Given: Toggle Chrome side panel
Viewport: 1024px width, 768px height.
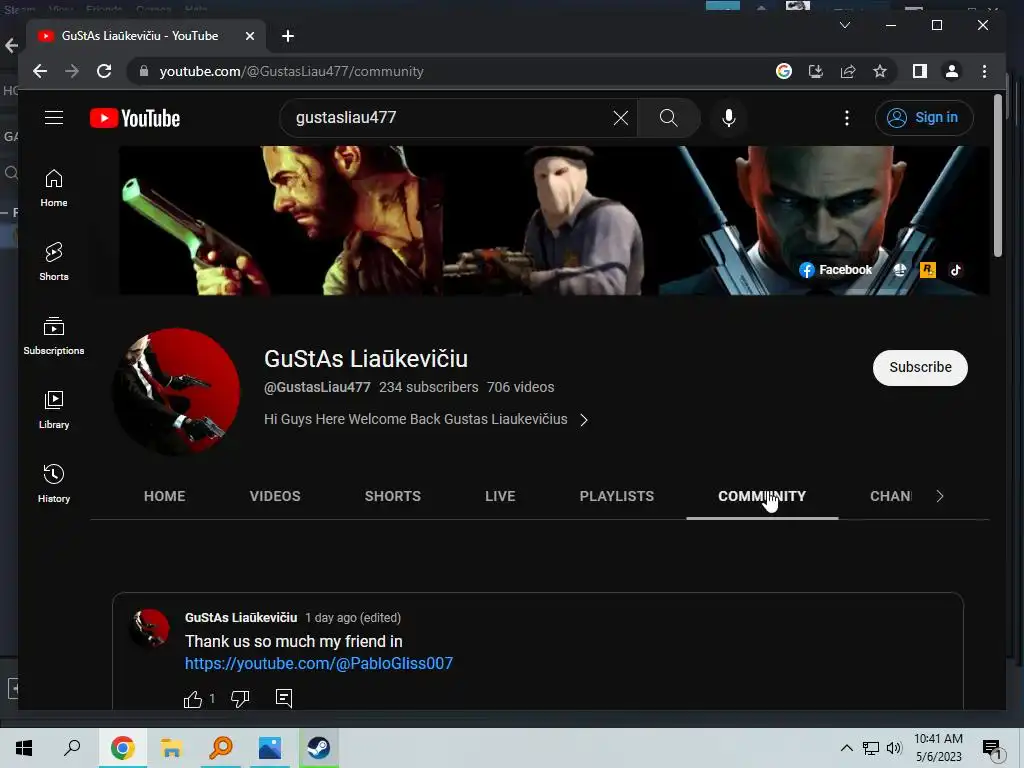Looking at the screenshot, I should point(920,71).
